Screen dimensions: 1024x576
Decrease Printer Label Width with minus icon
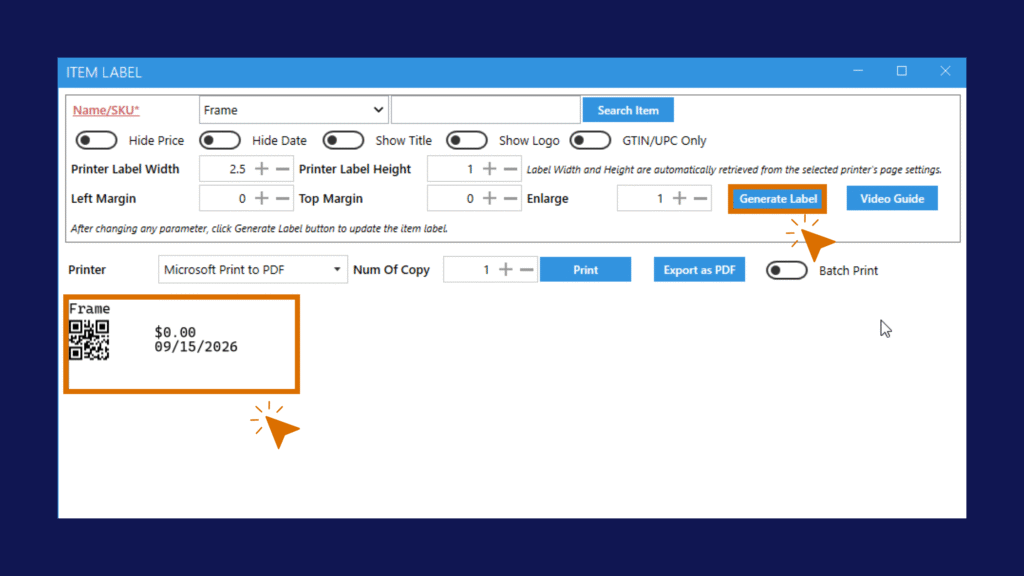[x=282, y=169]
